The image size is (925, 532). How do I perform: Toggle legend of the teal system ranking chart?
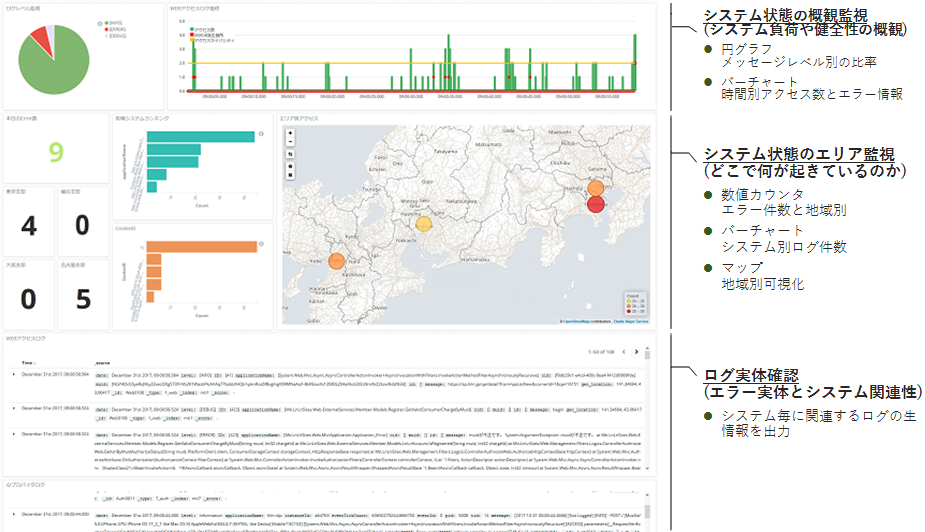262,131
